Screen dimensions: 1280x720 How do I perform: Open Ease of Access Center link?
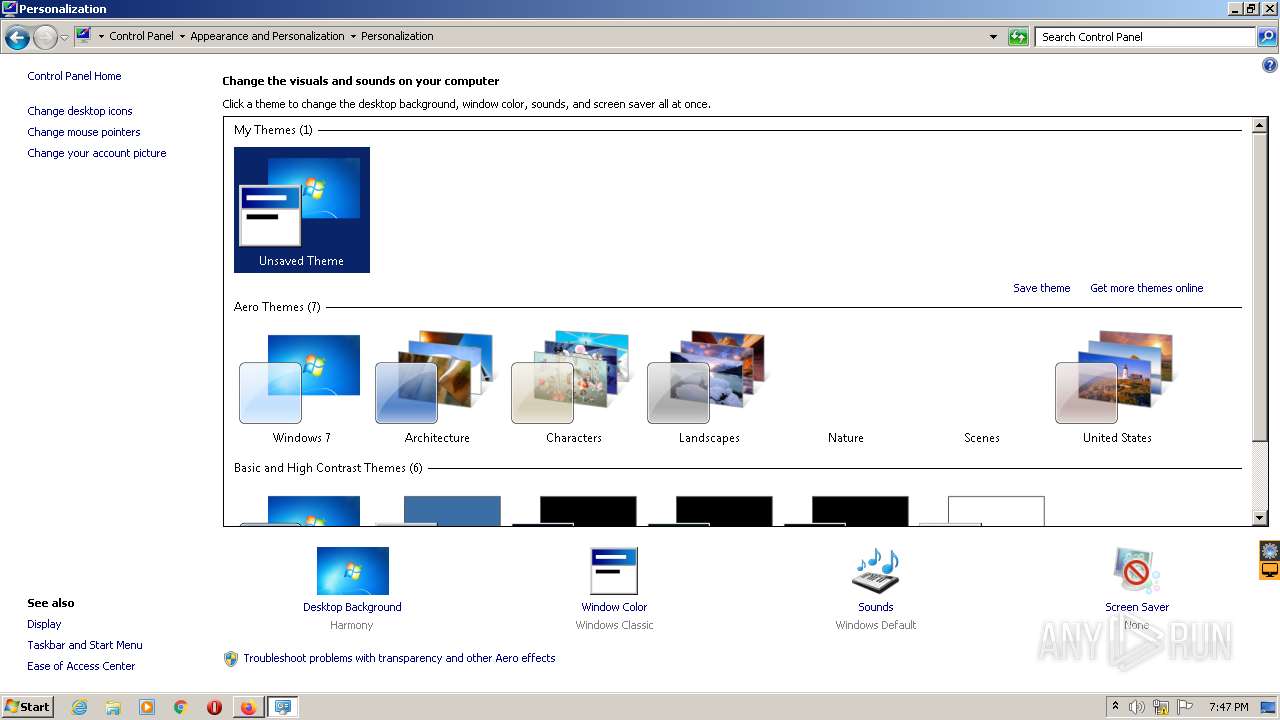tap(81, 666)
